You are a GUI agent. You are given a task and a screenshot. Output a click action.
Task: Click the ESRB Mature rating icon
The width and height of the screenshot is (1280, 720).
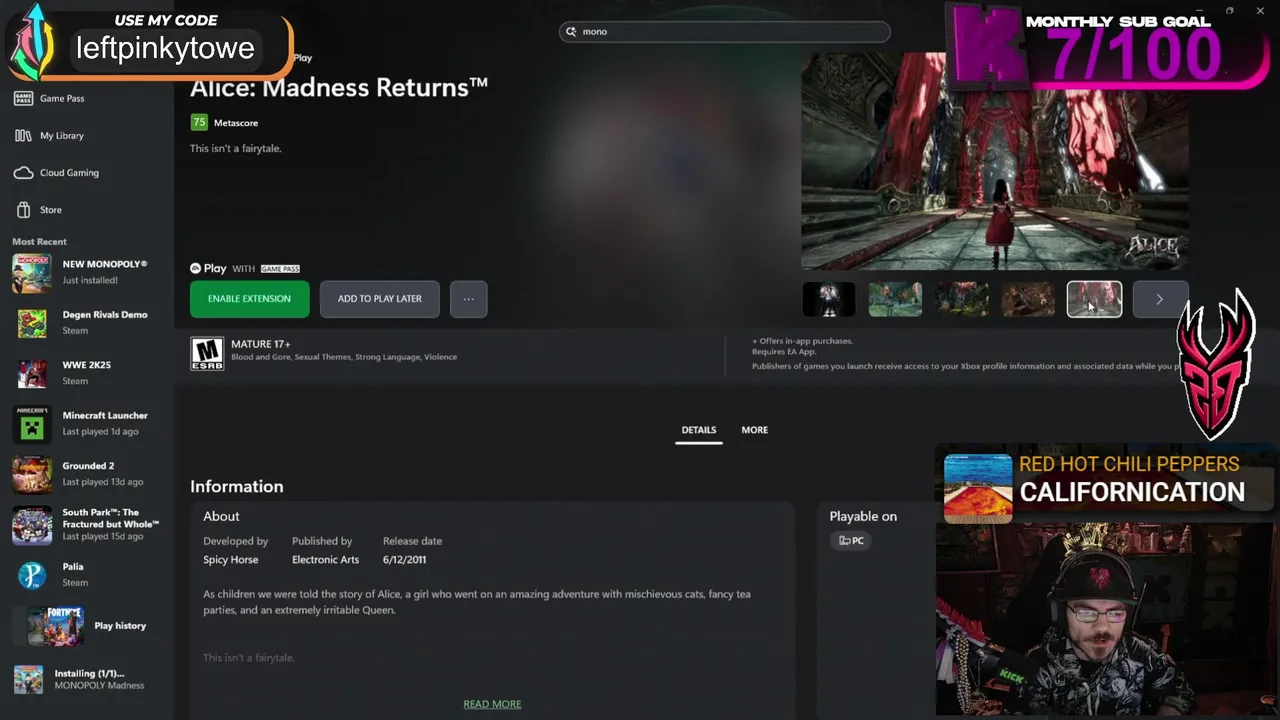click(x=207, y=353)
